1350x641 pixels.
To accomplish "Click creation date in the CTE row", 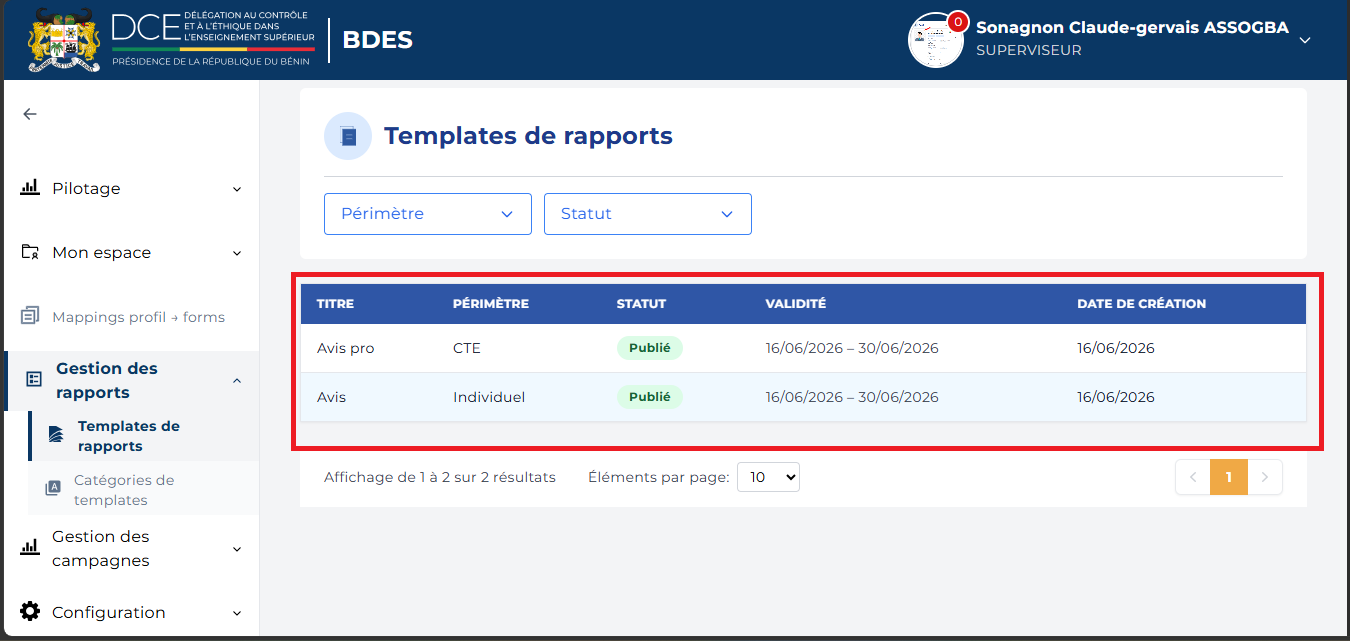I will [x=1116, y=348].
